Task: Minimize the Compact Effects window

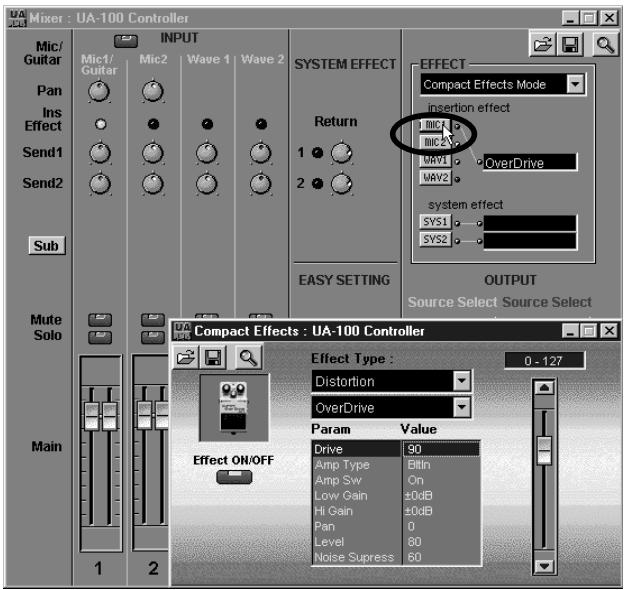Action: point(570,331)
